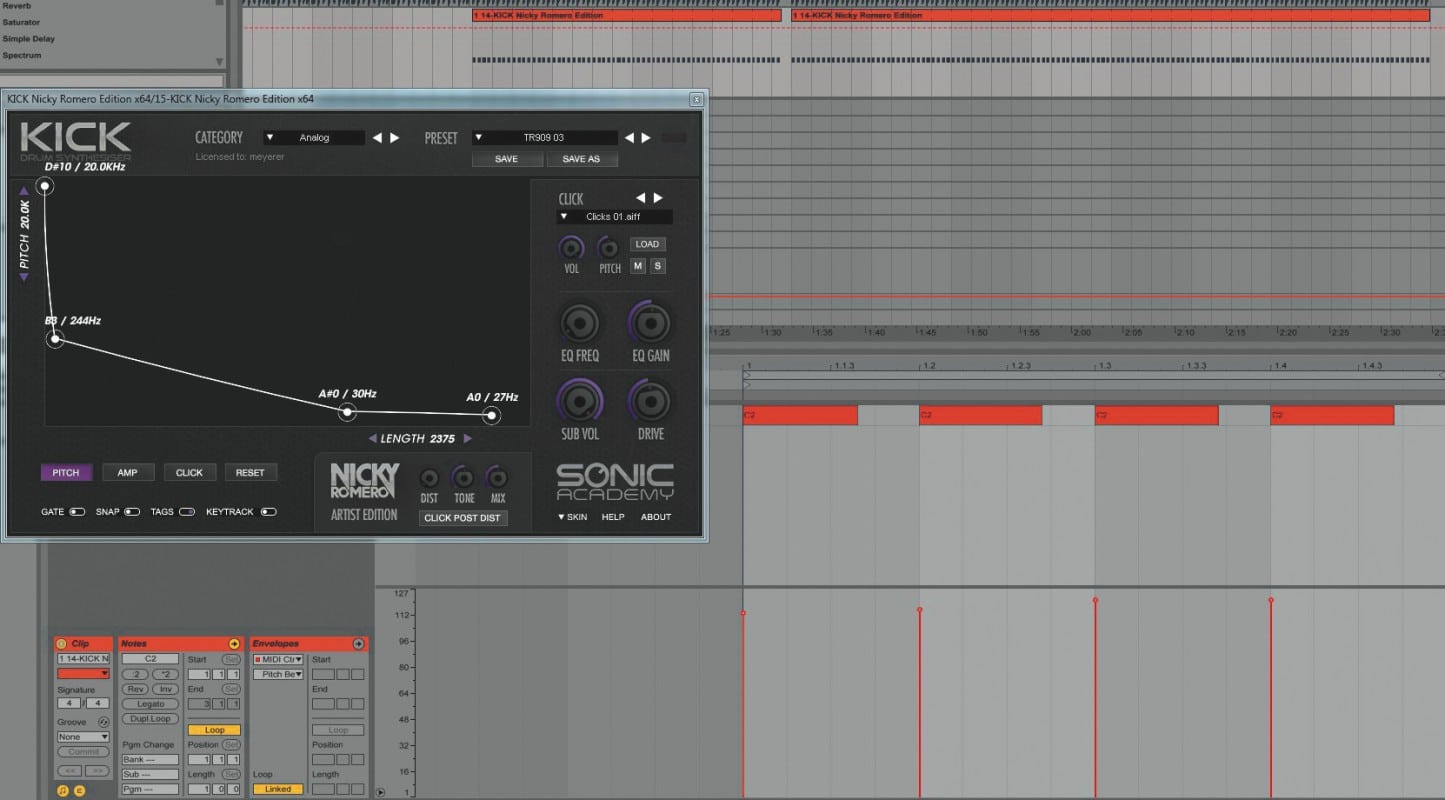Click the DRIVE knob

point(650,402)
